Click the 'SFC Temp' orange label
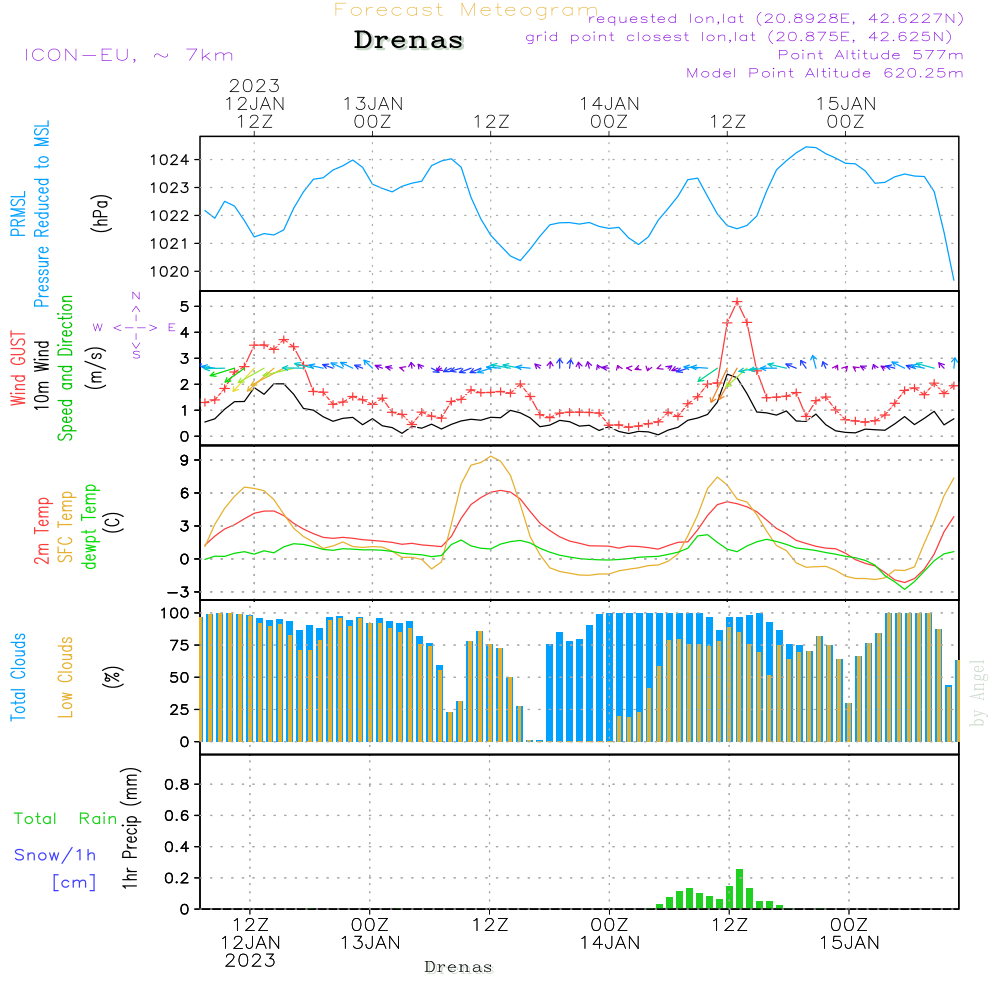 tap(66, 527)
